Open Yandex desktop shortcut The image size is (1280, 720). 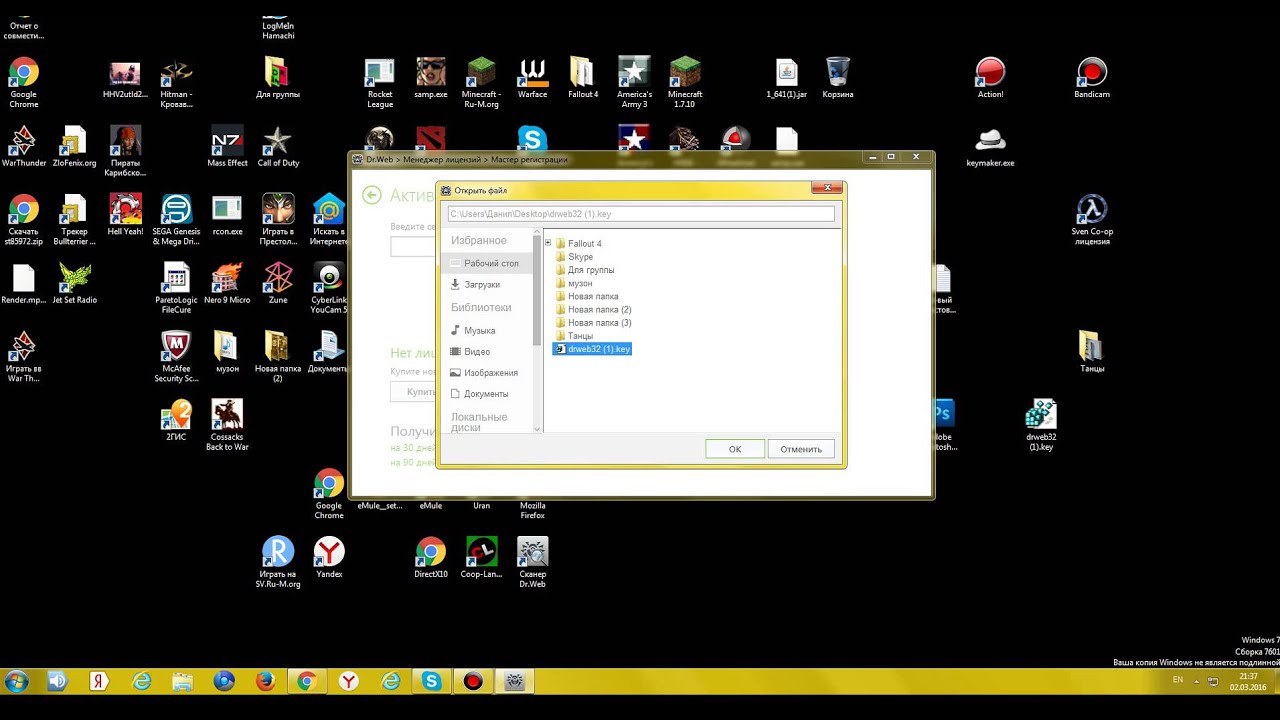[329, 557]
